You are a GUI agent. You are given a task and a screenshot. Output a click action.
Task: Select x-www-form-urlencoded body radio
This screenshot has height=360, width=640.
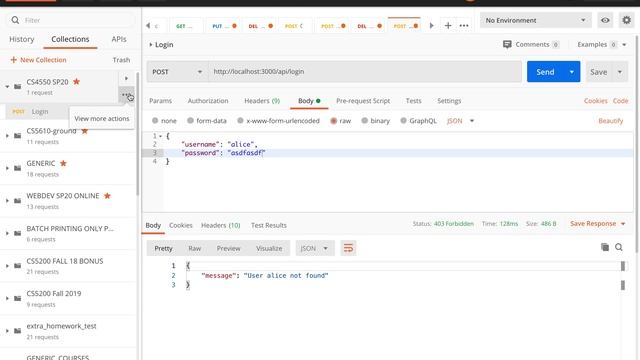[240, 121]
